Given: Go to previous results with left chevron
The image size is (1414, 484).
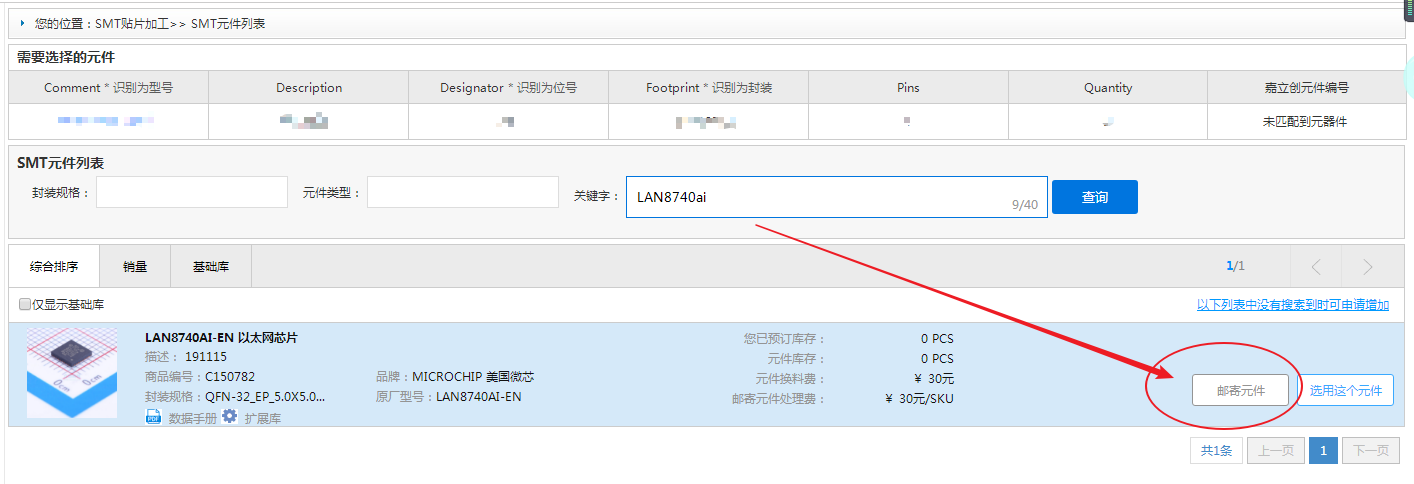Looking at the screenshot, I should click(1315, 266).
